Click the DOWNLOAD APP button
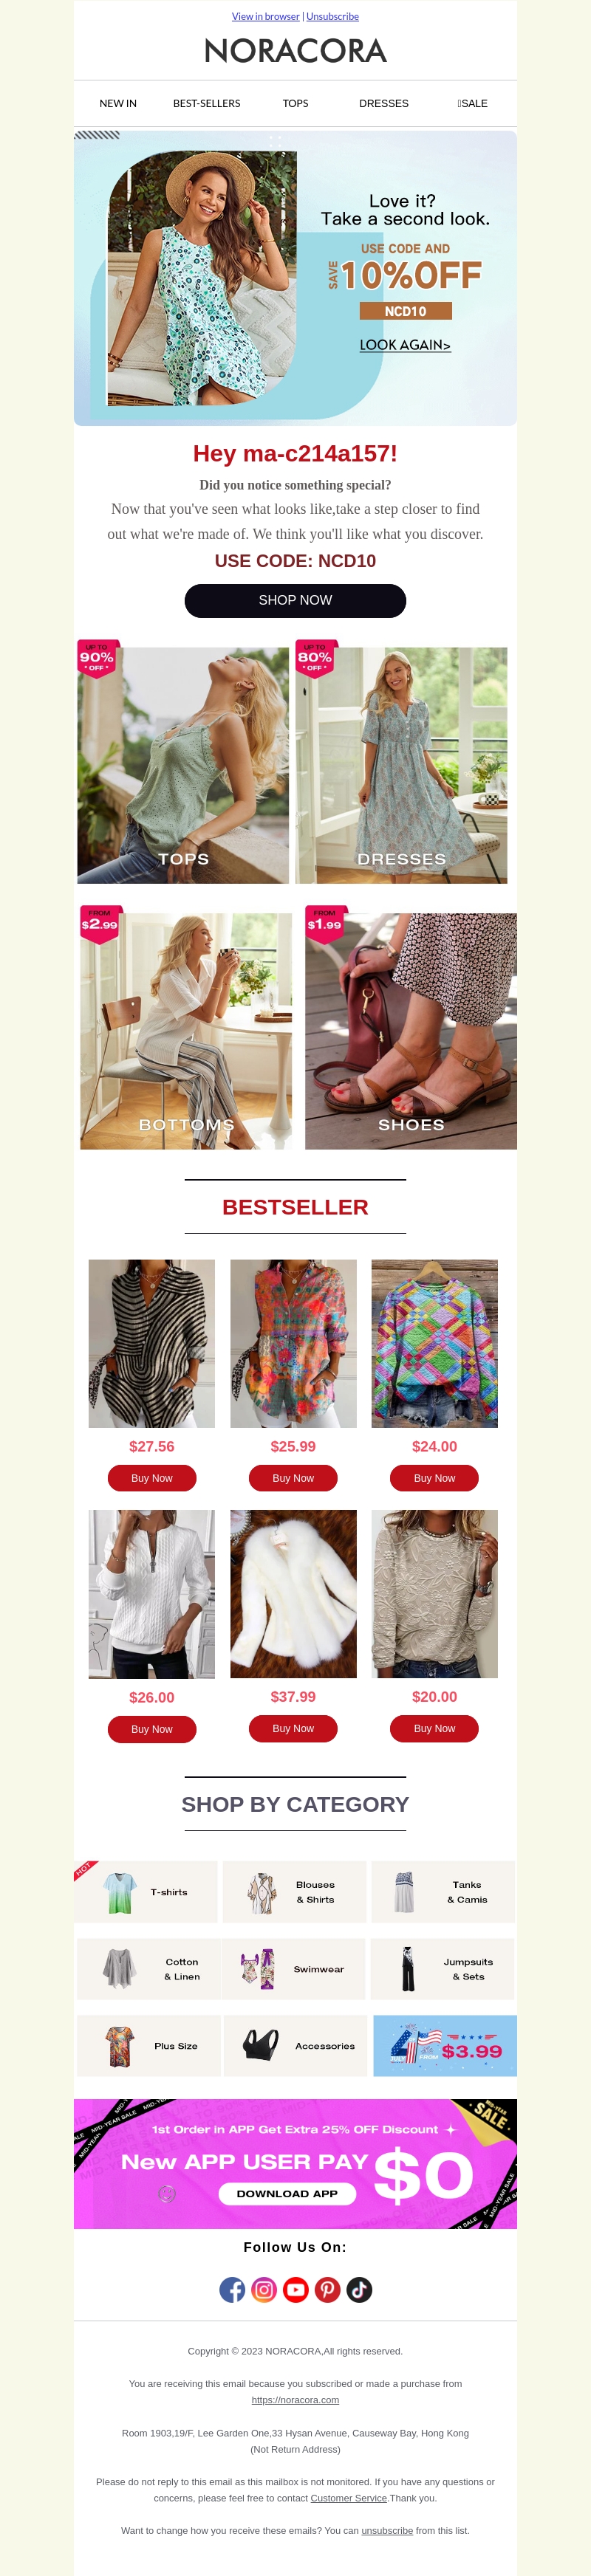Viewport: 591px width, 2576px height. (287, 2194)
